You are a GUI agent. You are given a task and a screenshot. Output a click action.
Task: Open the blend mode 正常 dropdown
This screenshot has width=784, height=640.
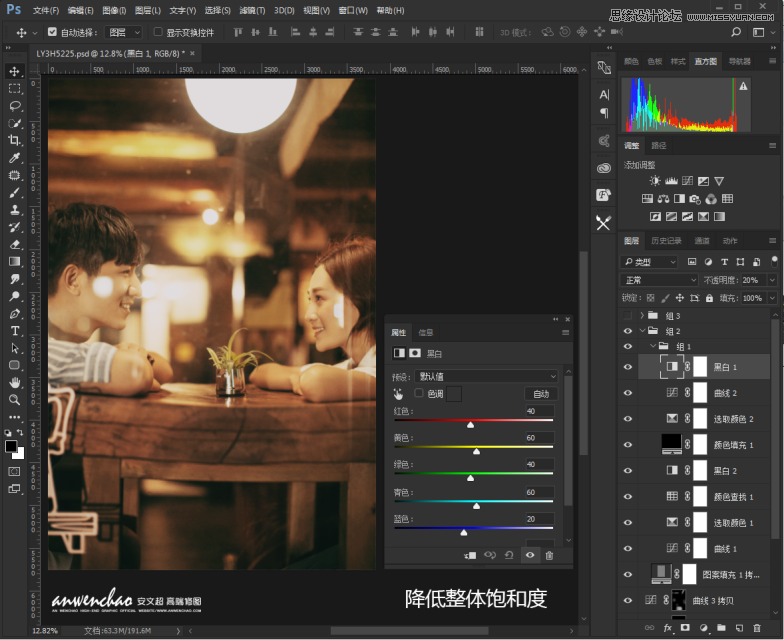coord(659,280)
